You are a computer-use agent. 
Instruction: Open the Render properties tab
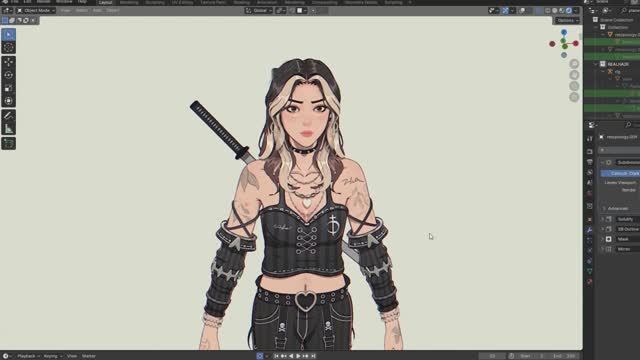pos(589,151)
